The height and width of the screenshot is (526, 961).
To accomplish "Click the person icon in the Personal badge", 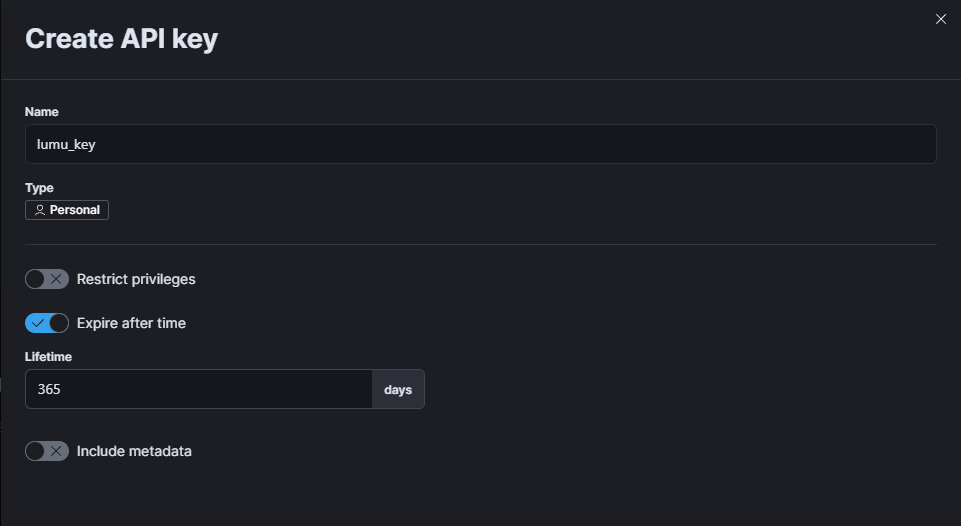I will click(x=39, y=210).
